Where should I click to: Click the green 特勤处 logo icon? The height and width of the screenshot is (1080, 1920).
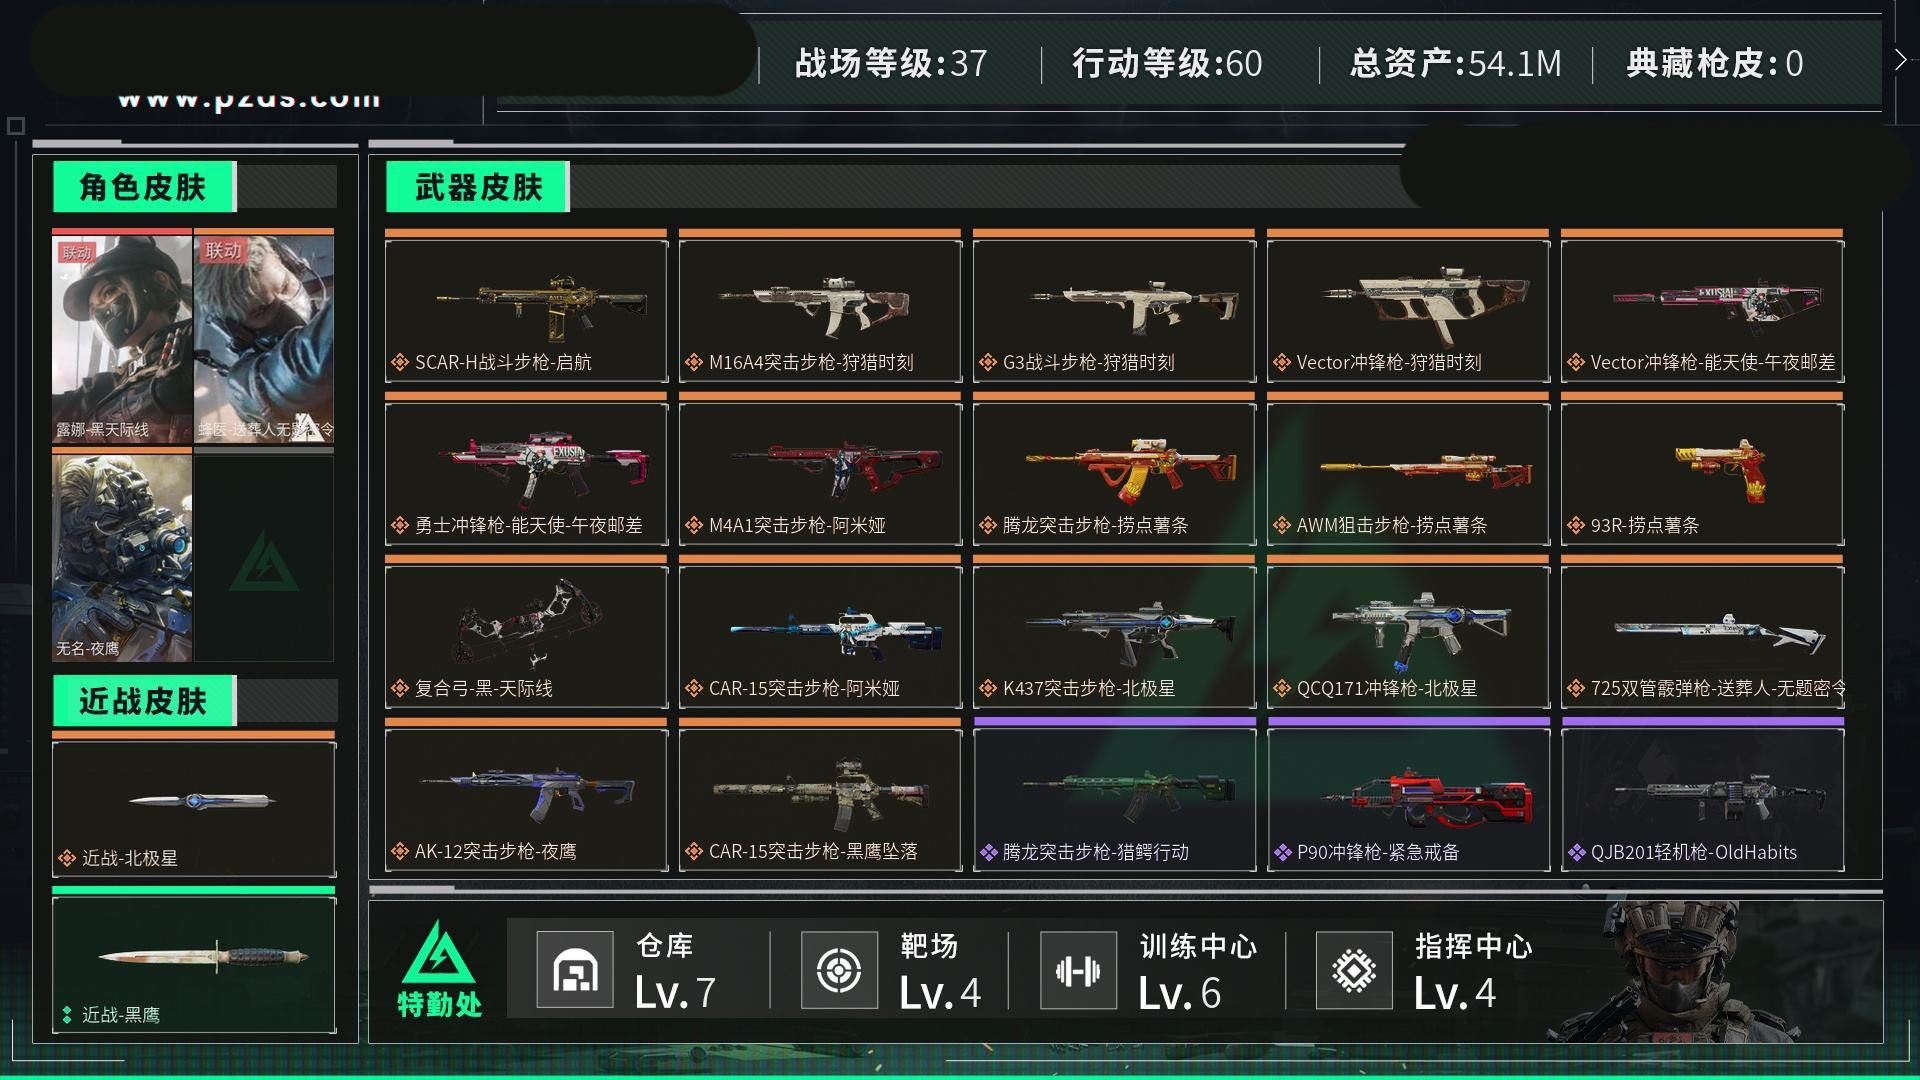click(439, 952)
